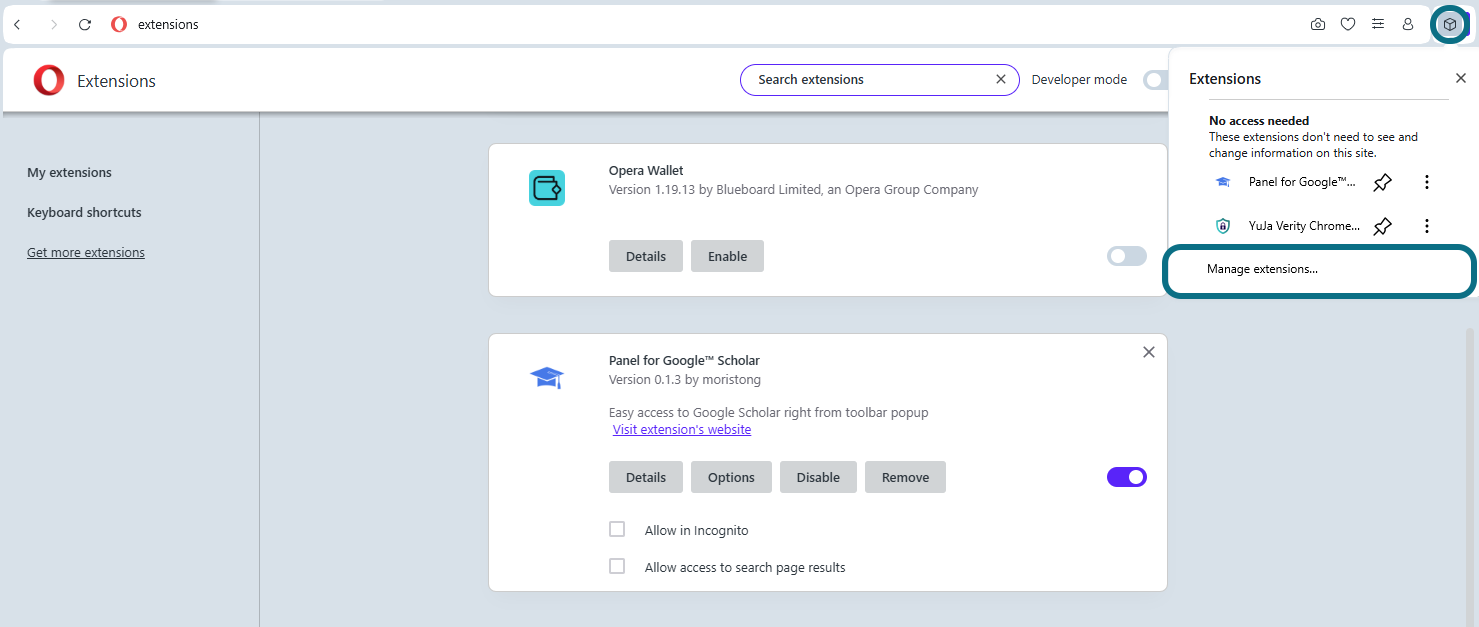Check Allow in Incognito
This screenshot has height=627, width=1479.
(x=617, y=529)
